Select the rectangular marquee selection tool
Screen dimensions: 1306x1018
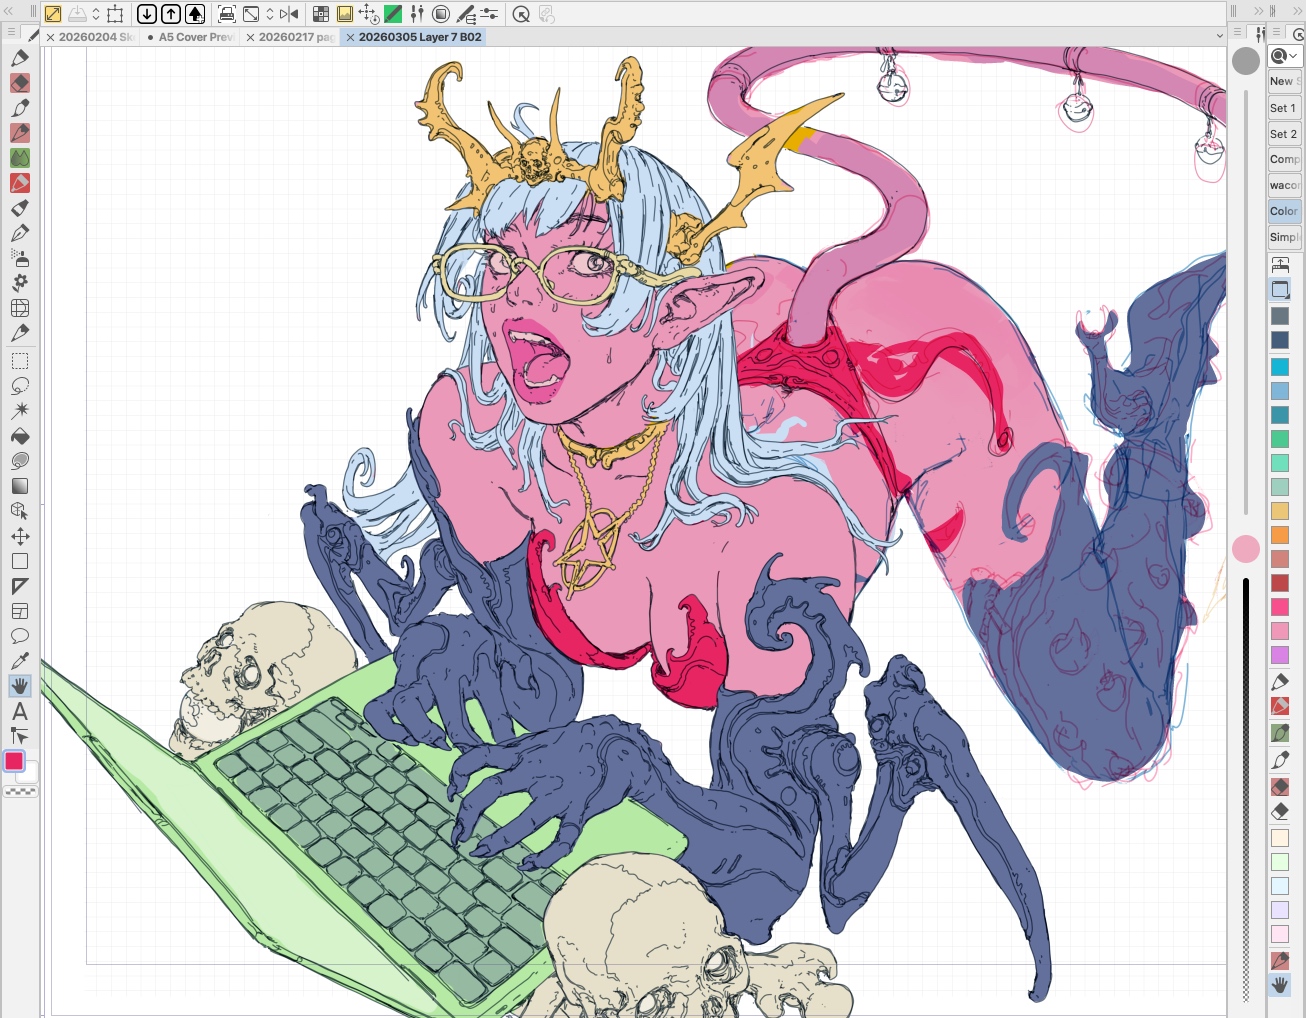(x=20, y=361)
